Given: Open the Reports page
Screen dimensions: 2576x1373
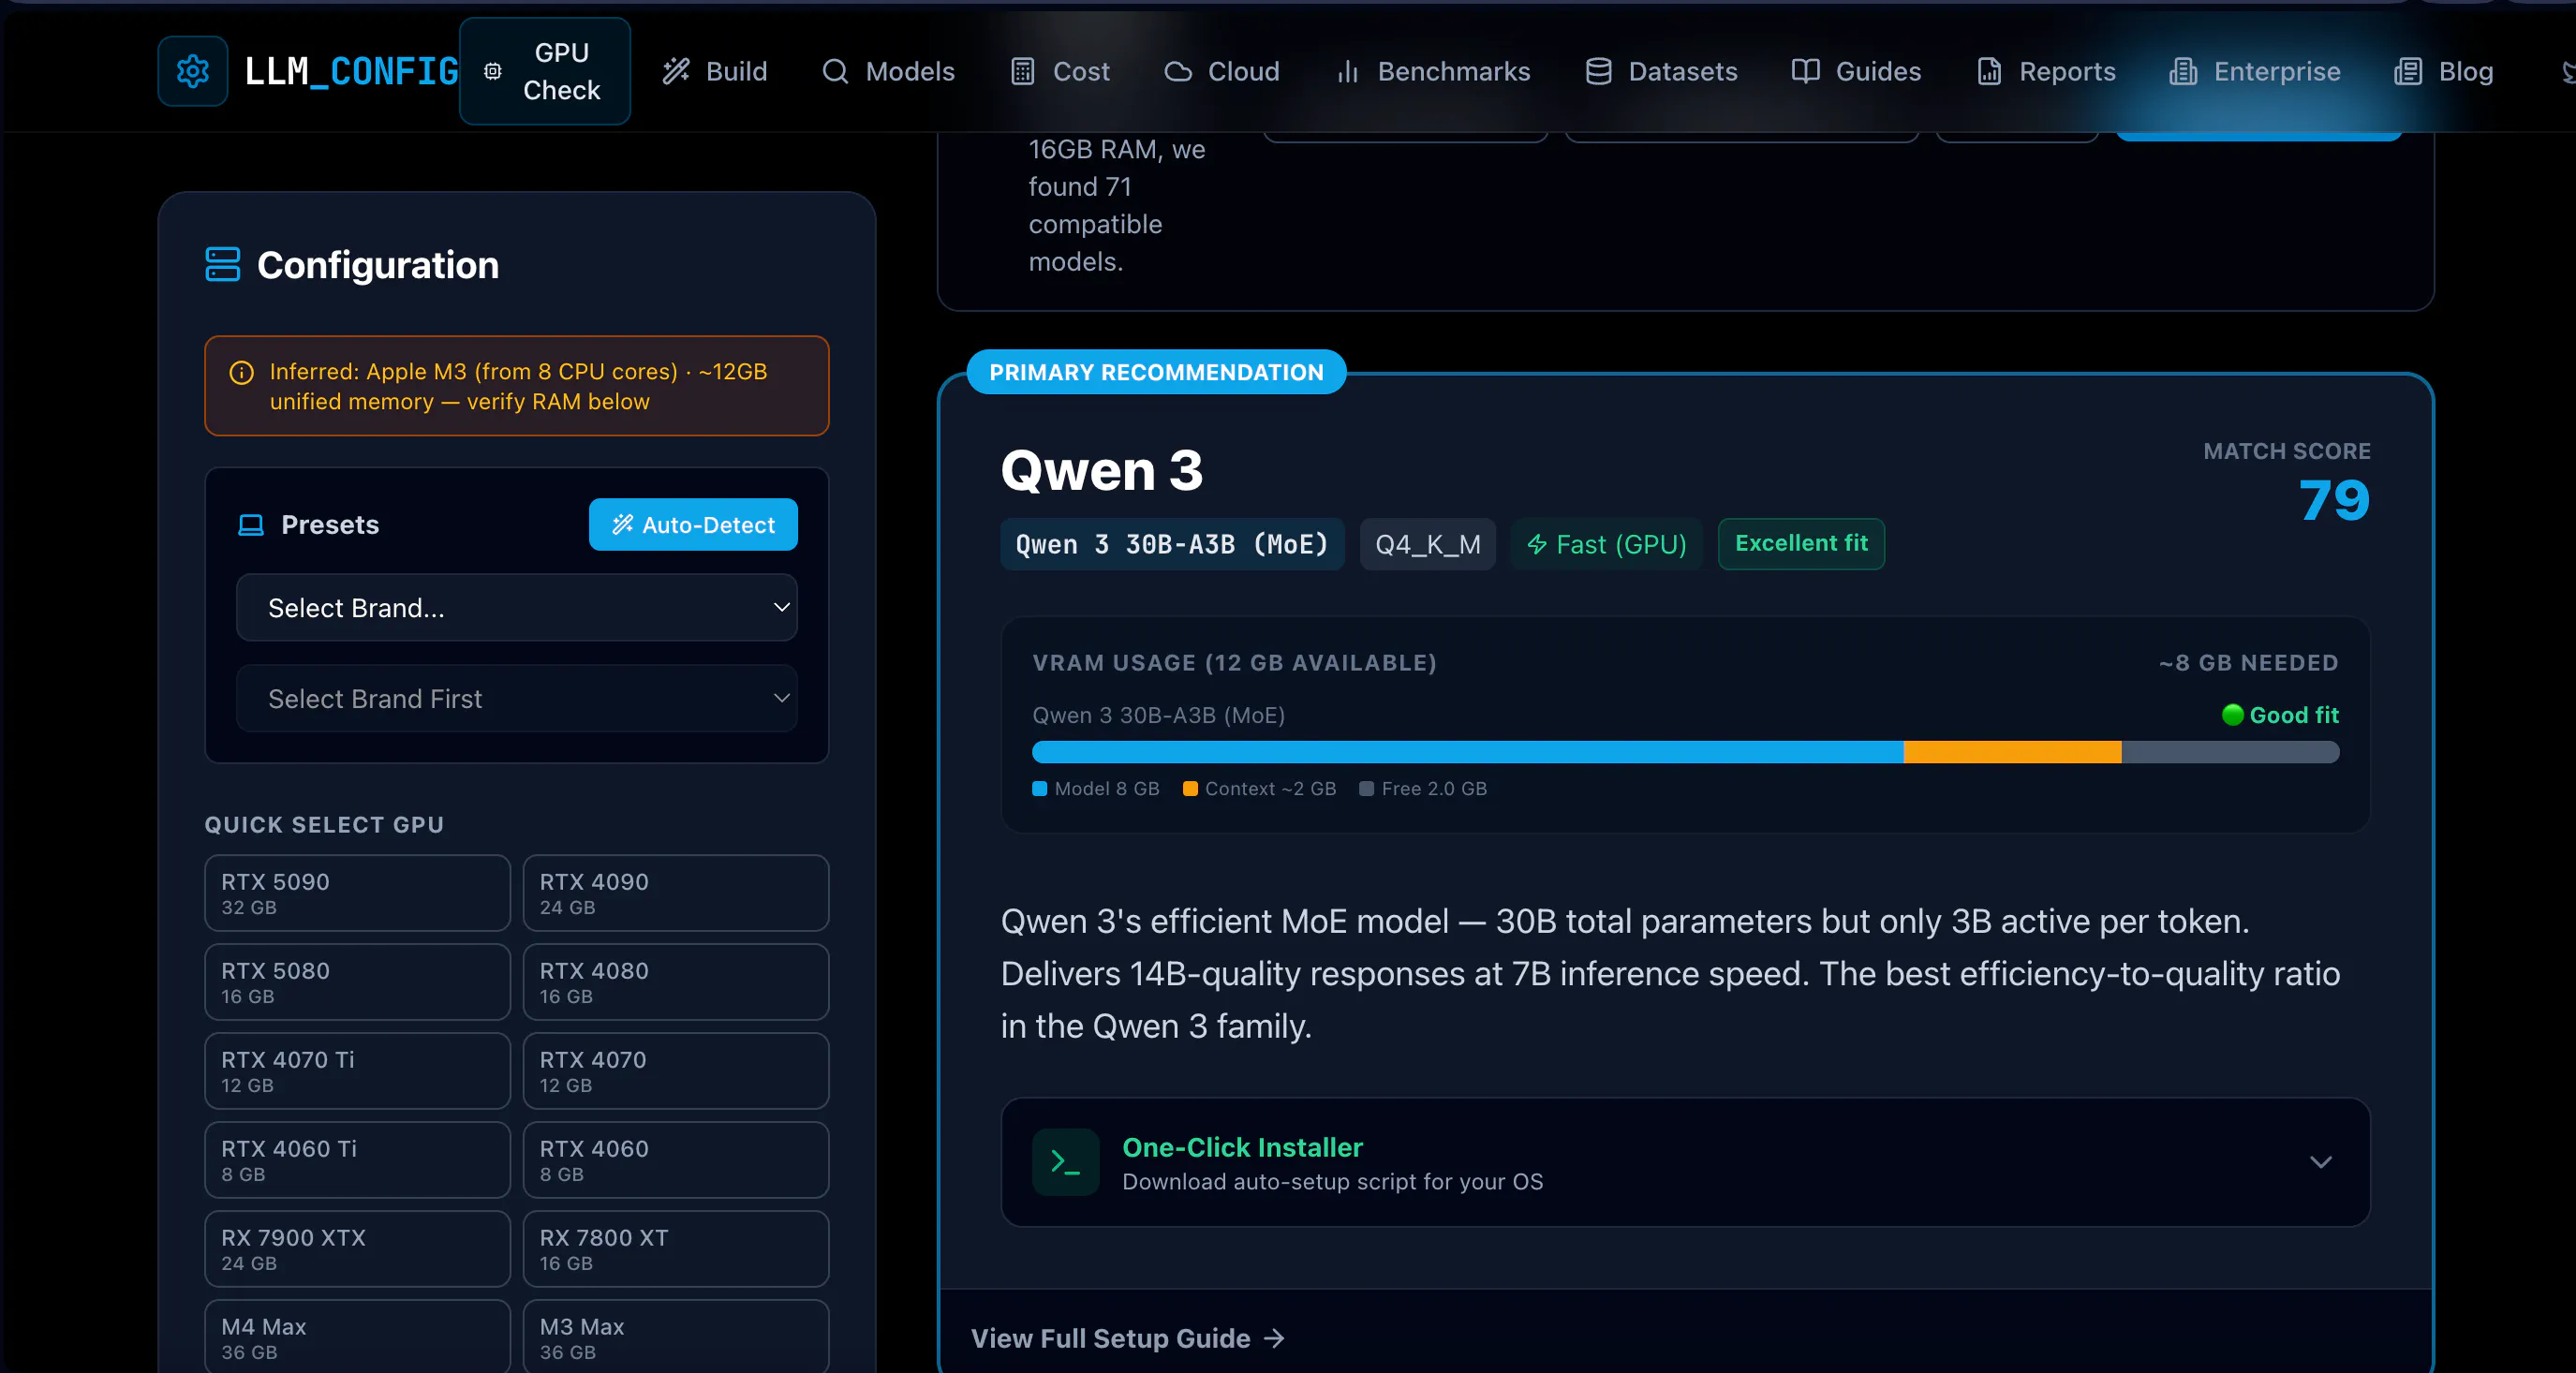Looking at the screenshot, I should tap(2046, 71).
